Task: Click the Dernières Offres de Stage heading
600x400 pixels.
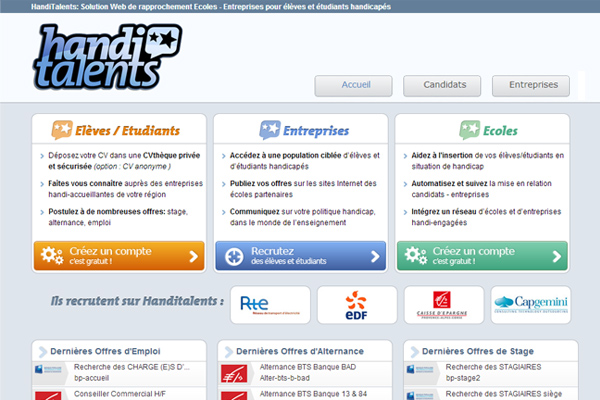Action: pos(478,351)
